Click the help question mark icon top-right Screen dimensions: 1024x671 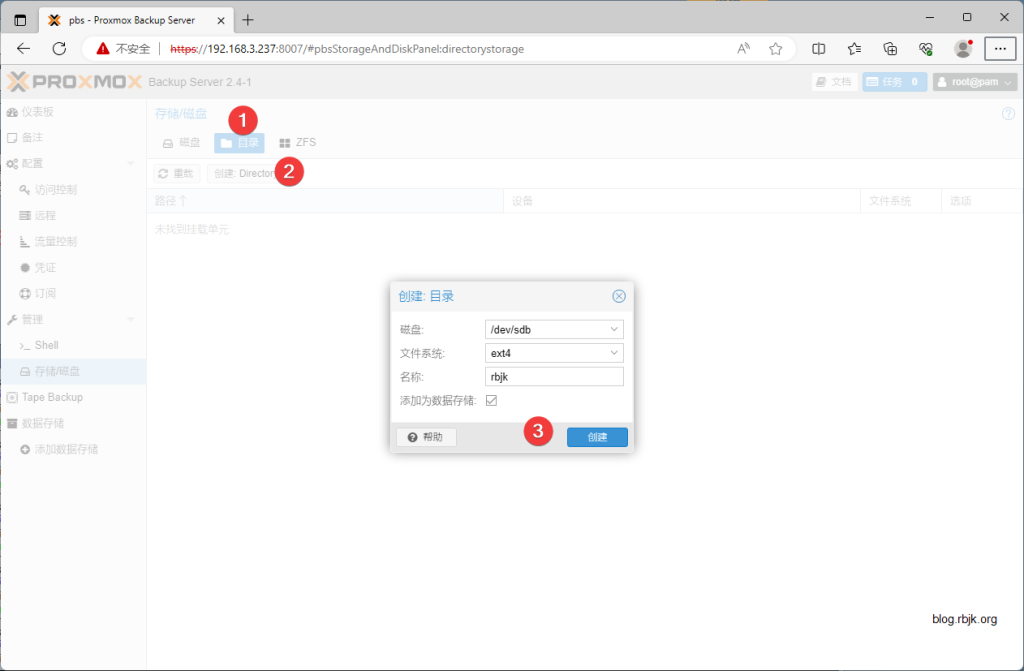(1008, 114)
